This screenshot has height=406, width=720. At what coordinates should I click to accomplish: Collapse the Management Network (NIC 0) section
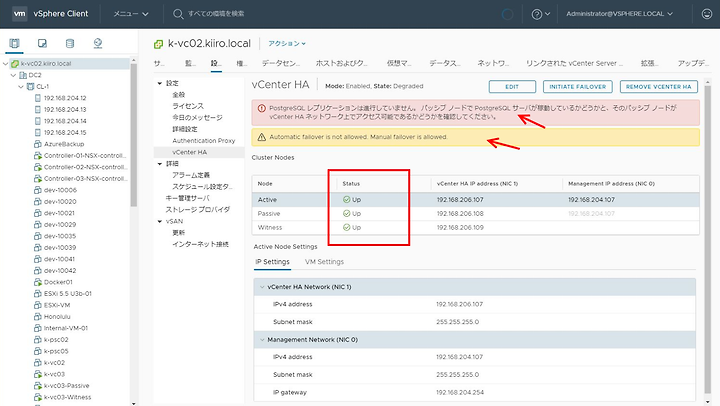pyautogui.click(x=262, y=340)
